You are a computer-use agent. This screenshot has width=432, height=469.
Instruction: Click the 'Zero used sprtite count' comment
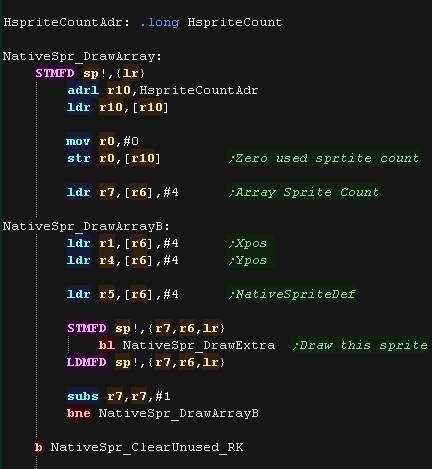click(324, 158)
